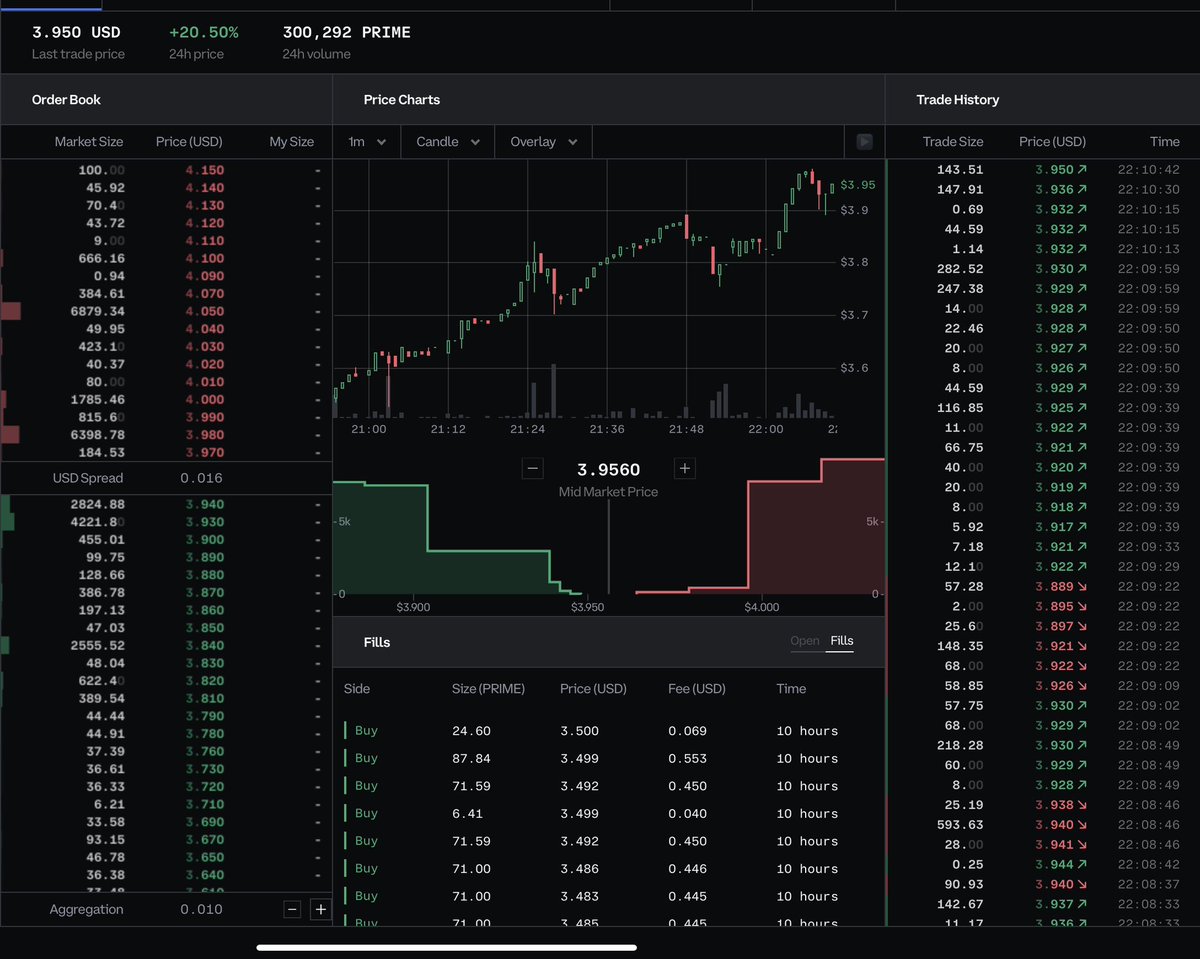Click the Order Book panel header

(66, 100)
